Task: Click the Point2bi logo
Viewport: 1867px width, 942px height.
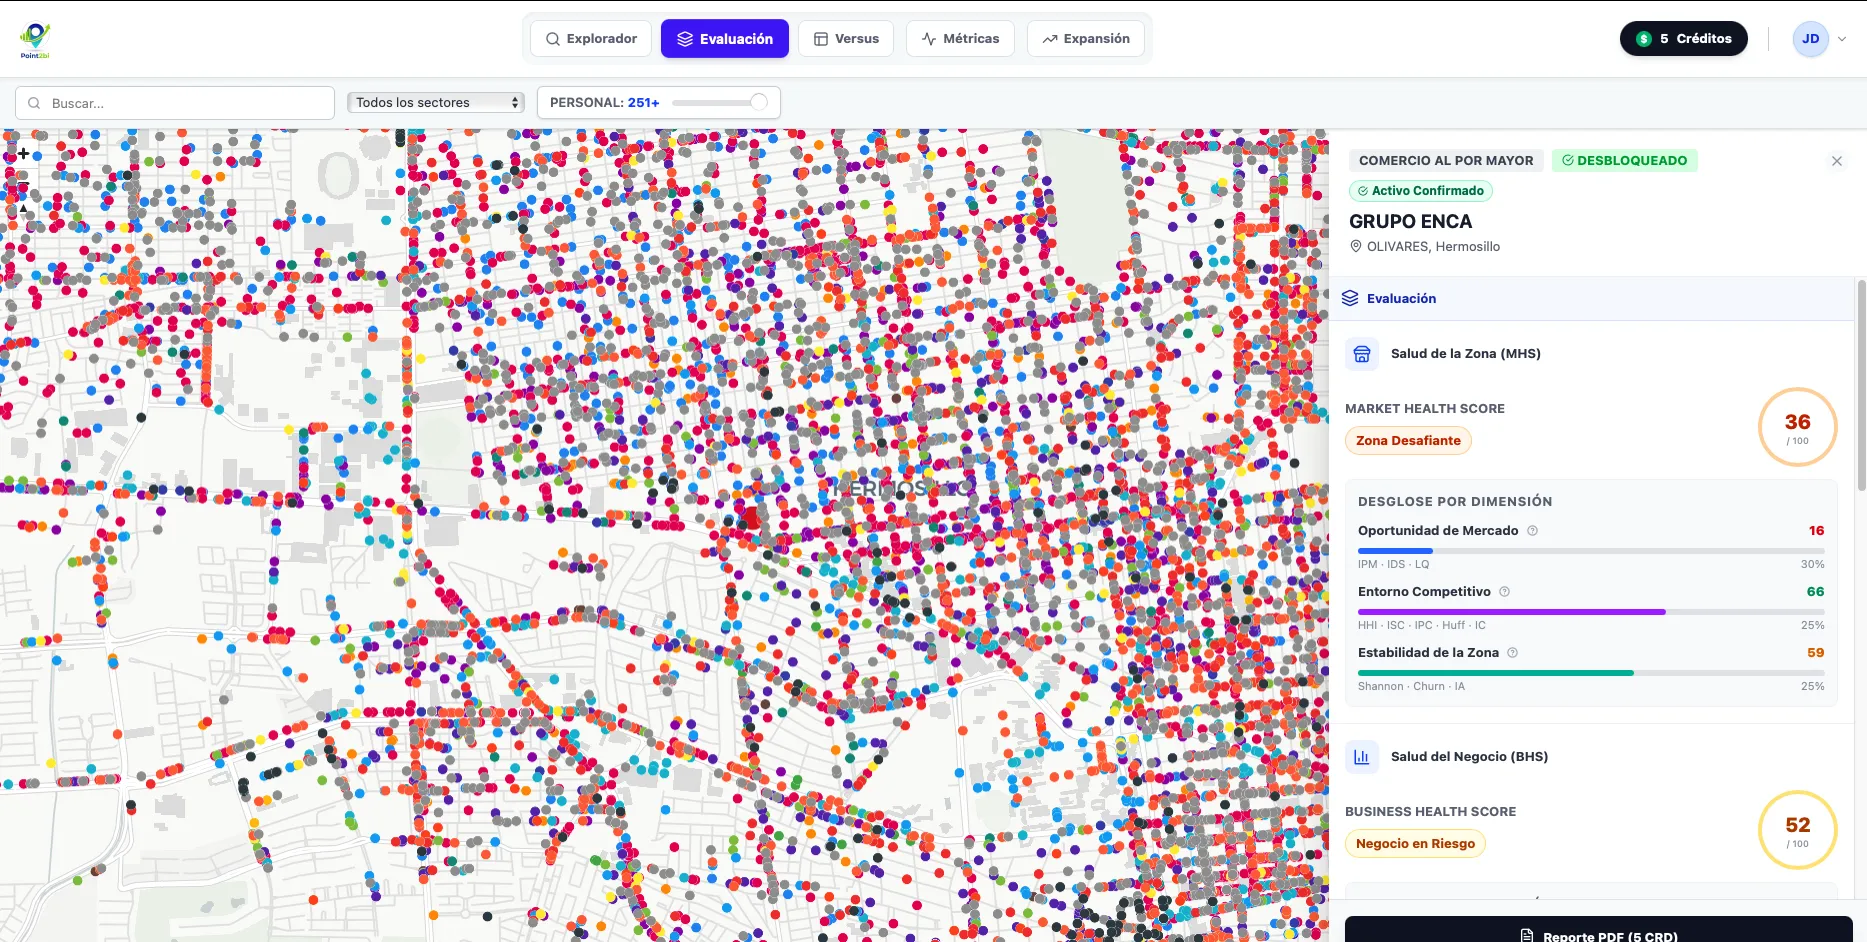Action: (x=35, y=40)
